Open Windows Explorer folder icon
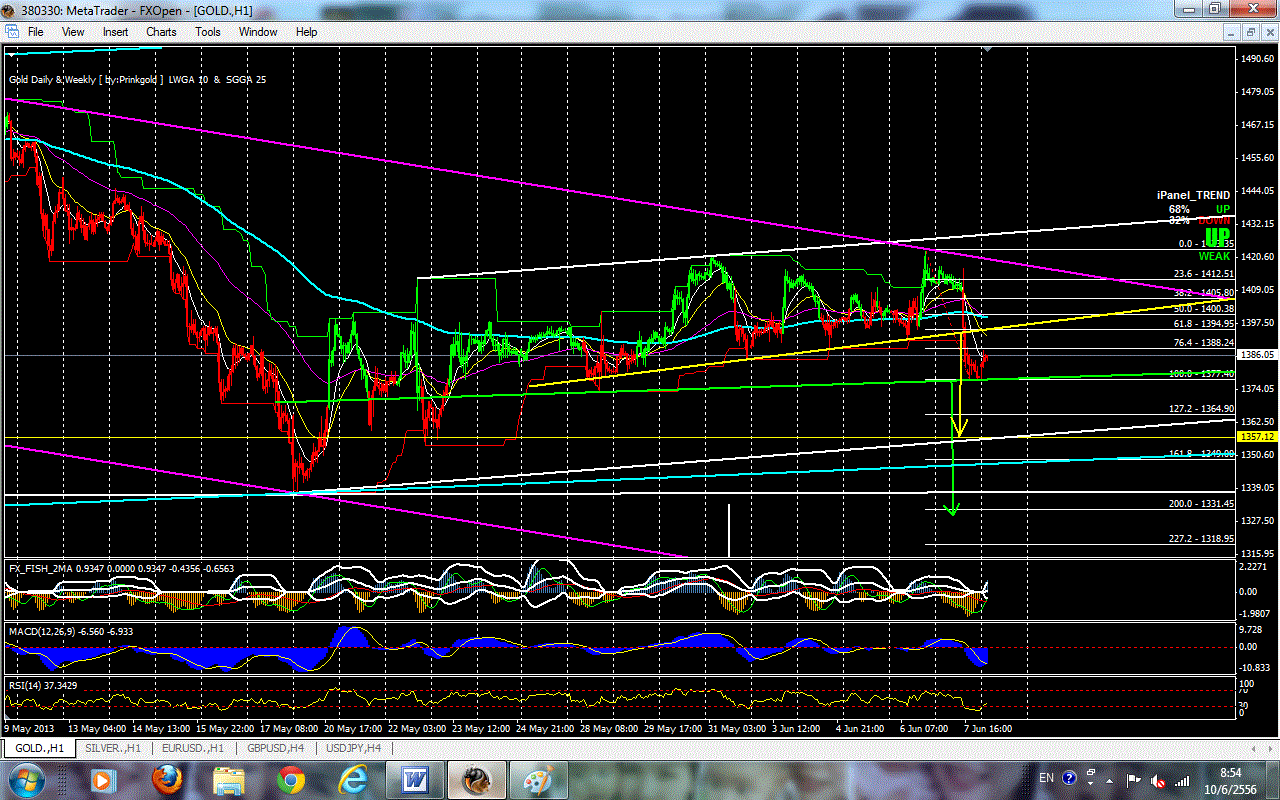1280x800 pixels. (x=229, y=779)
